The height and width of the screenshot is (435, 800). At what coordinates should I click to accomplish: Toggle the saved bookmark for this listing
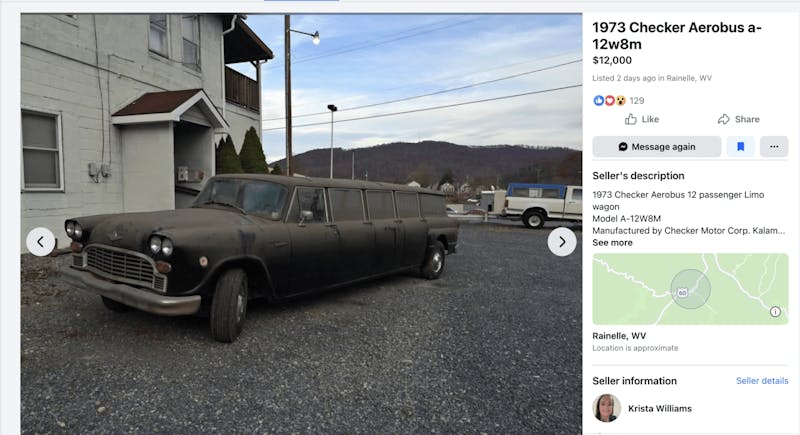click(x=740, y=147)
